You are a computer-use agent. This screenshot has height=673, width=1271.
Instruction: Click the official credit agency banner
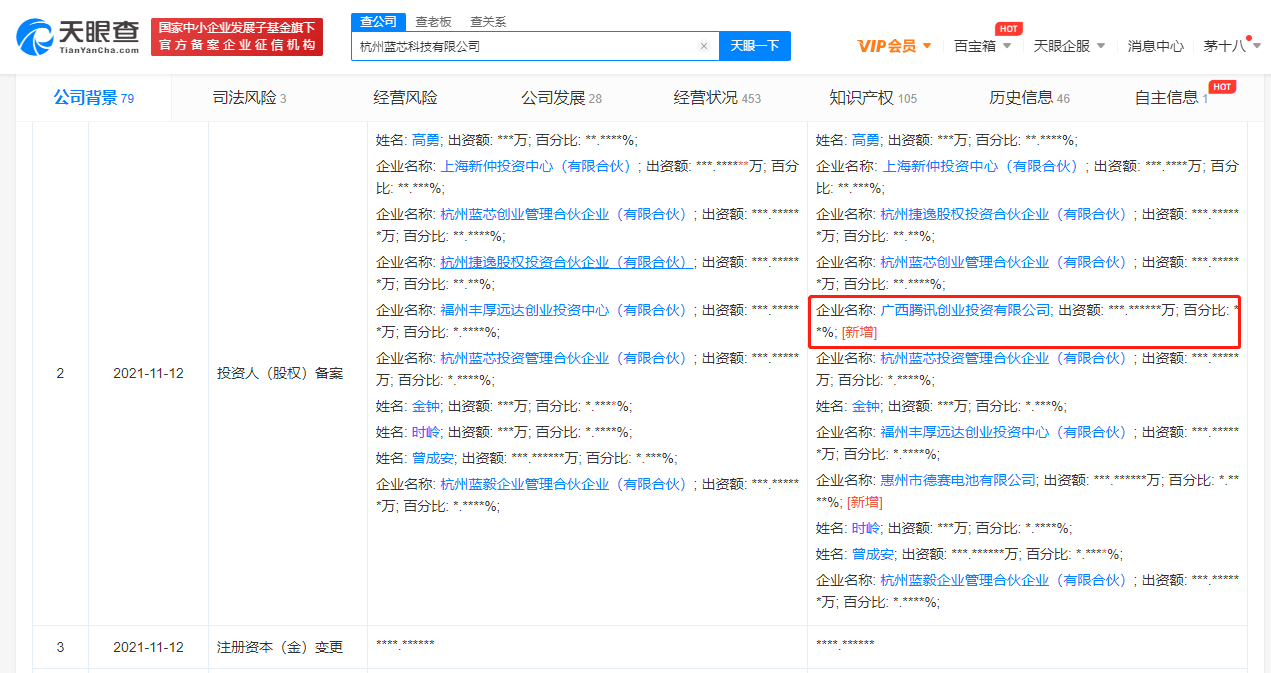(x=238, y=37)
